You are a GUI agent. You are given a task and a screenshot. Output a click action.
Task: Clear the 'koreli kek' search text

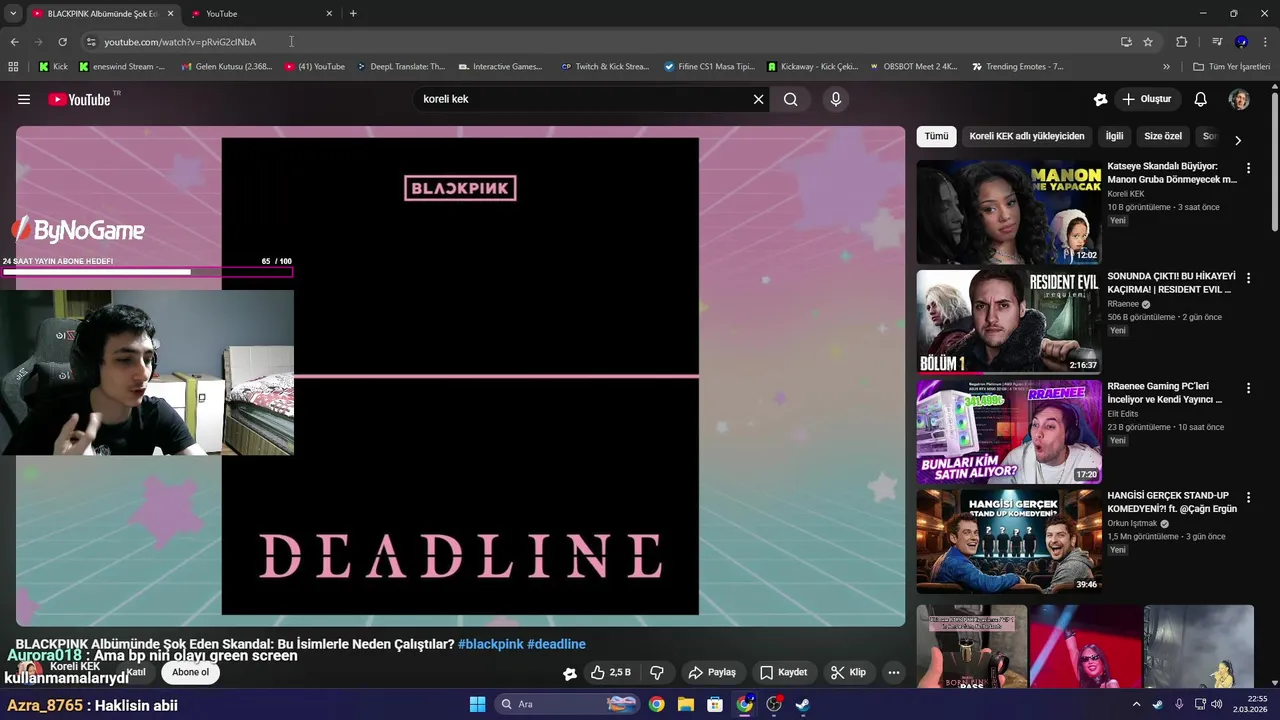click(758, 99)
